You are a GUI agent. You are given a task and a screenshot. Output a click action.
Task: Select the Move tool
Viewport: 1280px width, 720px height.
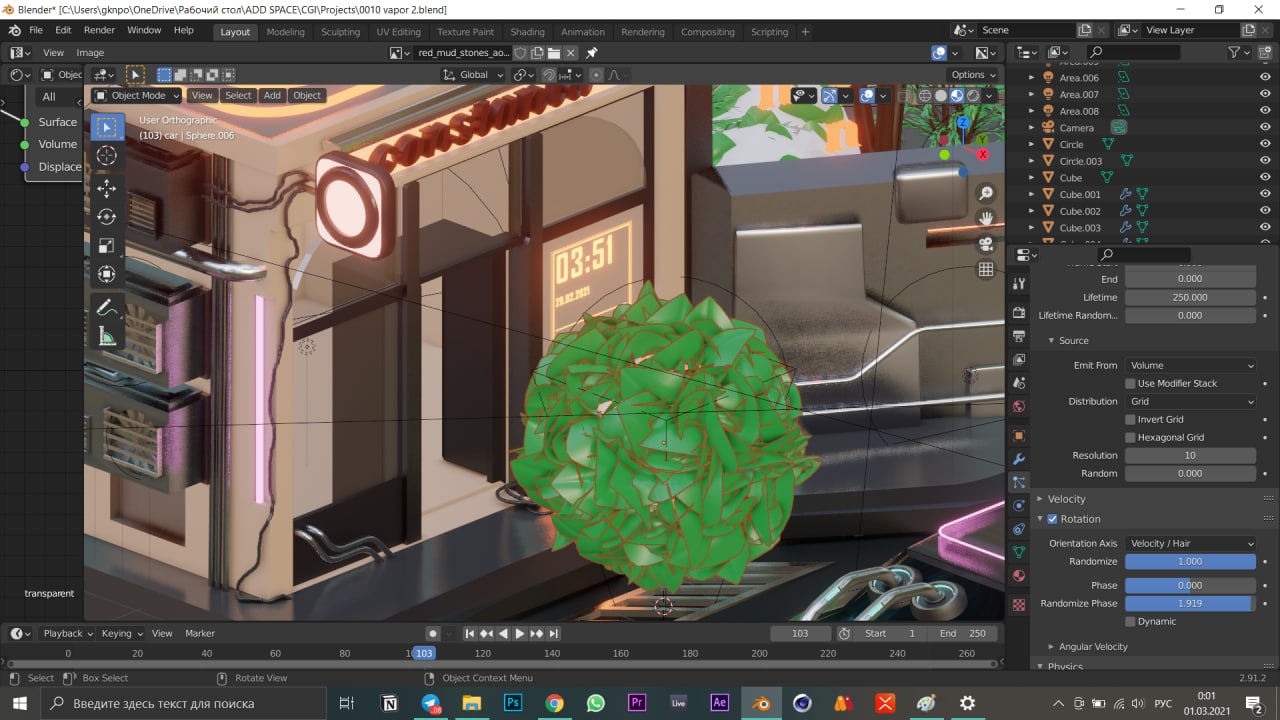[x=107, y=188]
